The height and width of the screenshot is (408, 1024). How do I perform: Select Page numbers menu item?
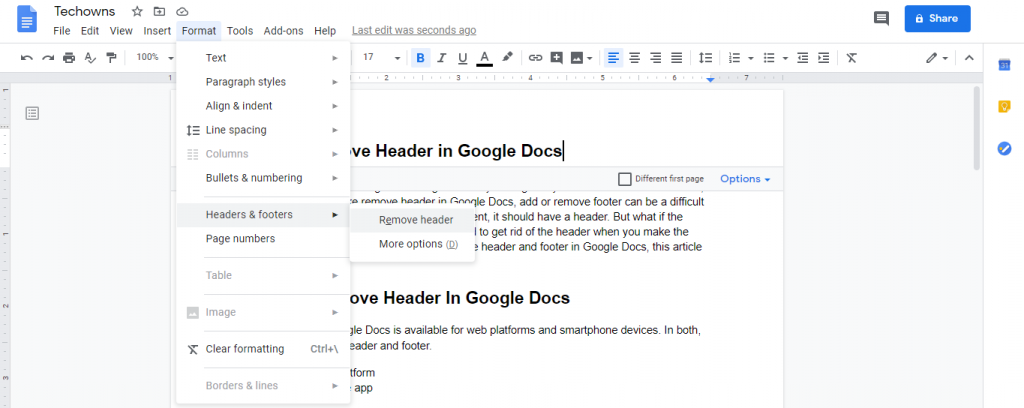[x=263, y=239]
